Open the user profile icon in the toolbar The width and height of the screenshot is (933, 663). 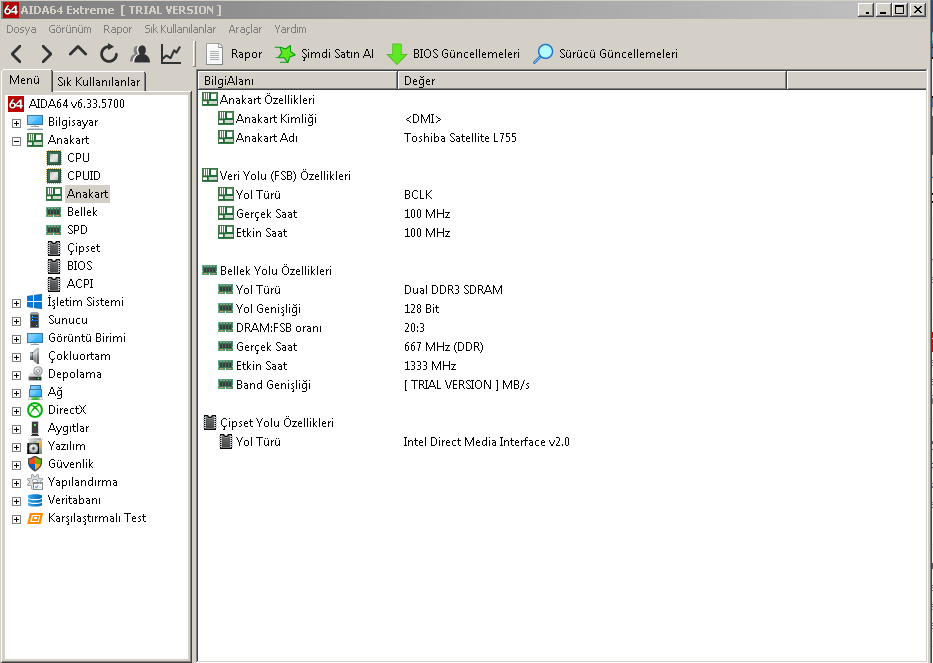coord(140,54)
